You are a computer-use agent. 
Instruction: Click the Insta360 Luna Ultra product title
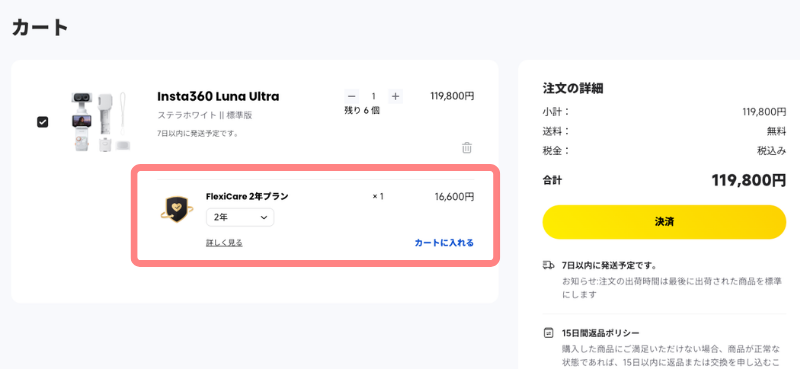point(218,96)
